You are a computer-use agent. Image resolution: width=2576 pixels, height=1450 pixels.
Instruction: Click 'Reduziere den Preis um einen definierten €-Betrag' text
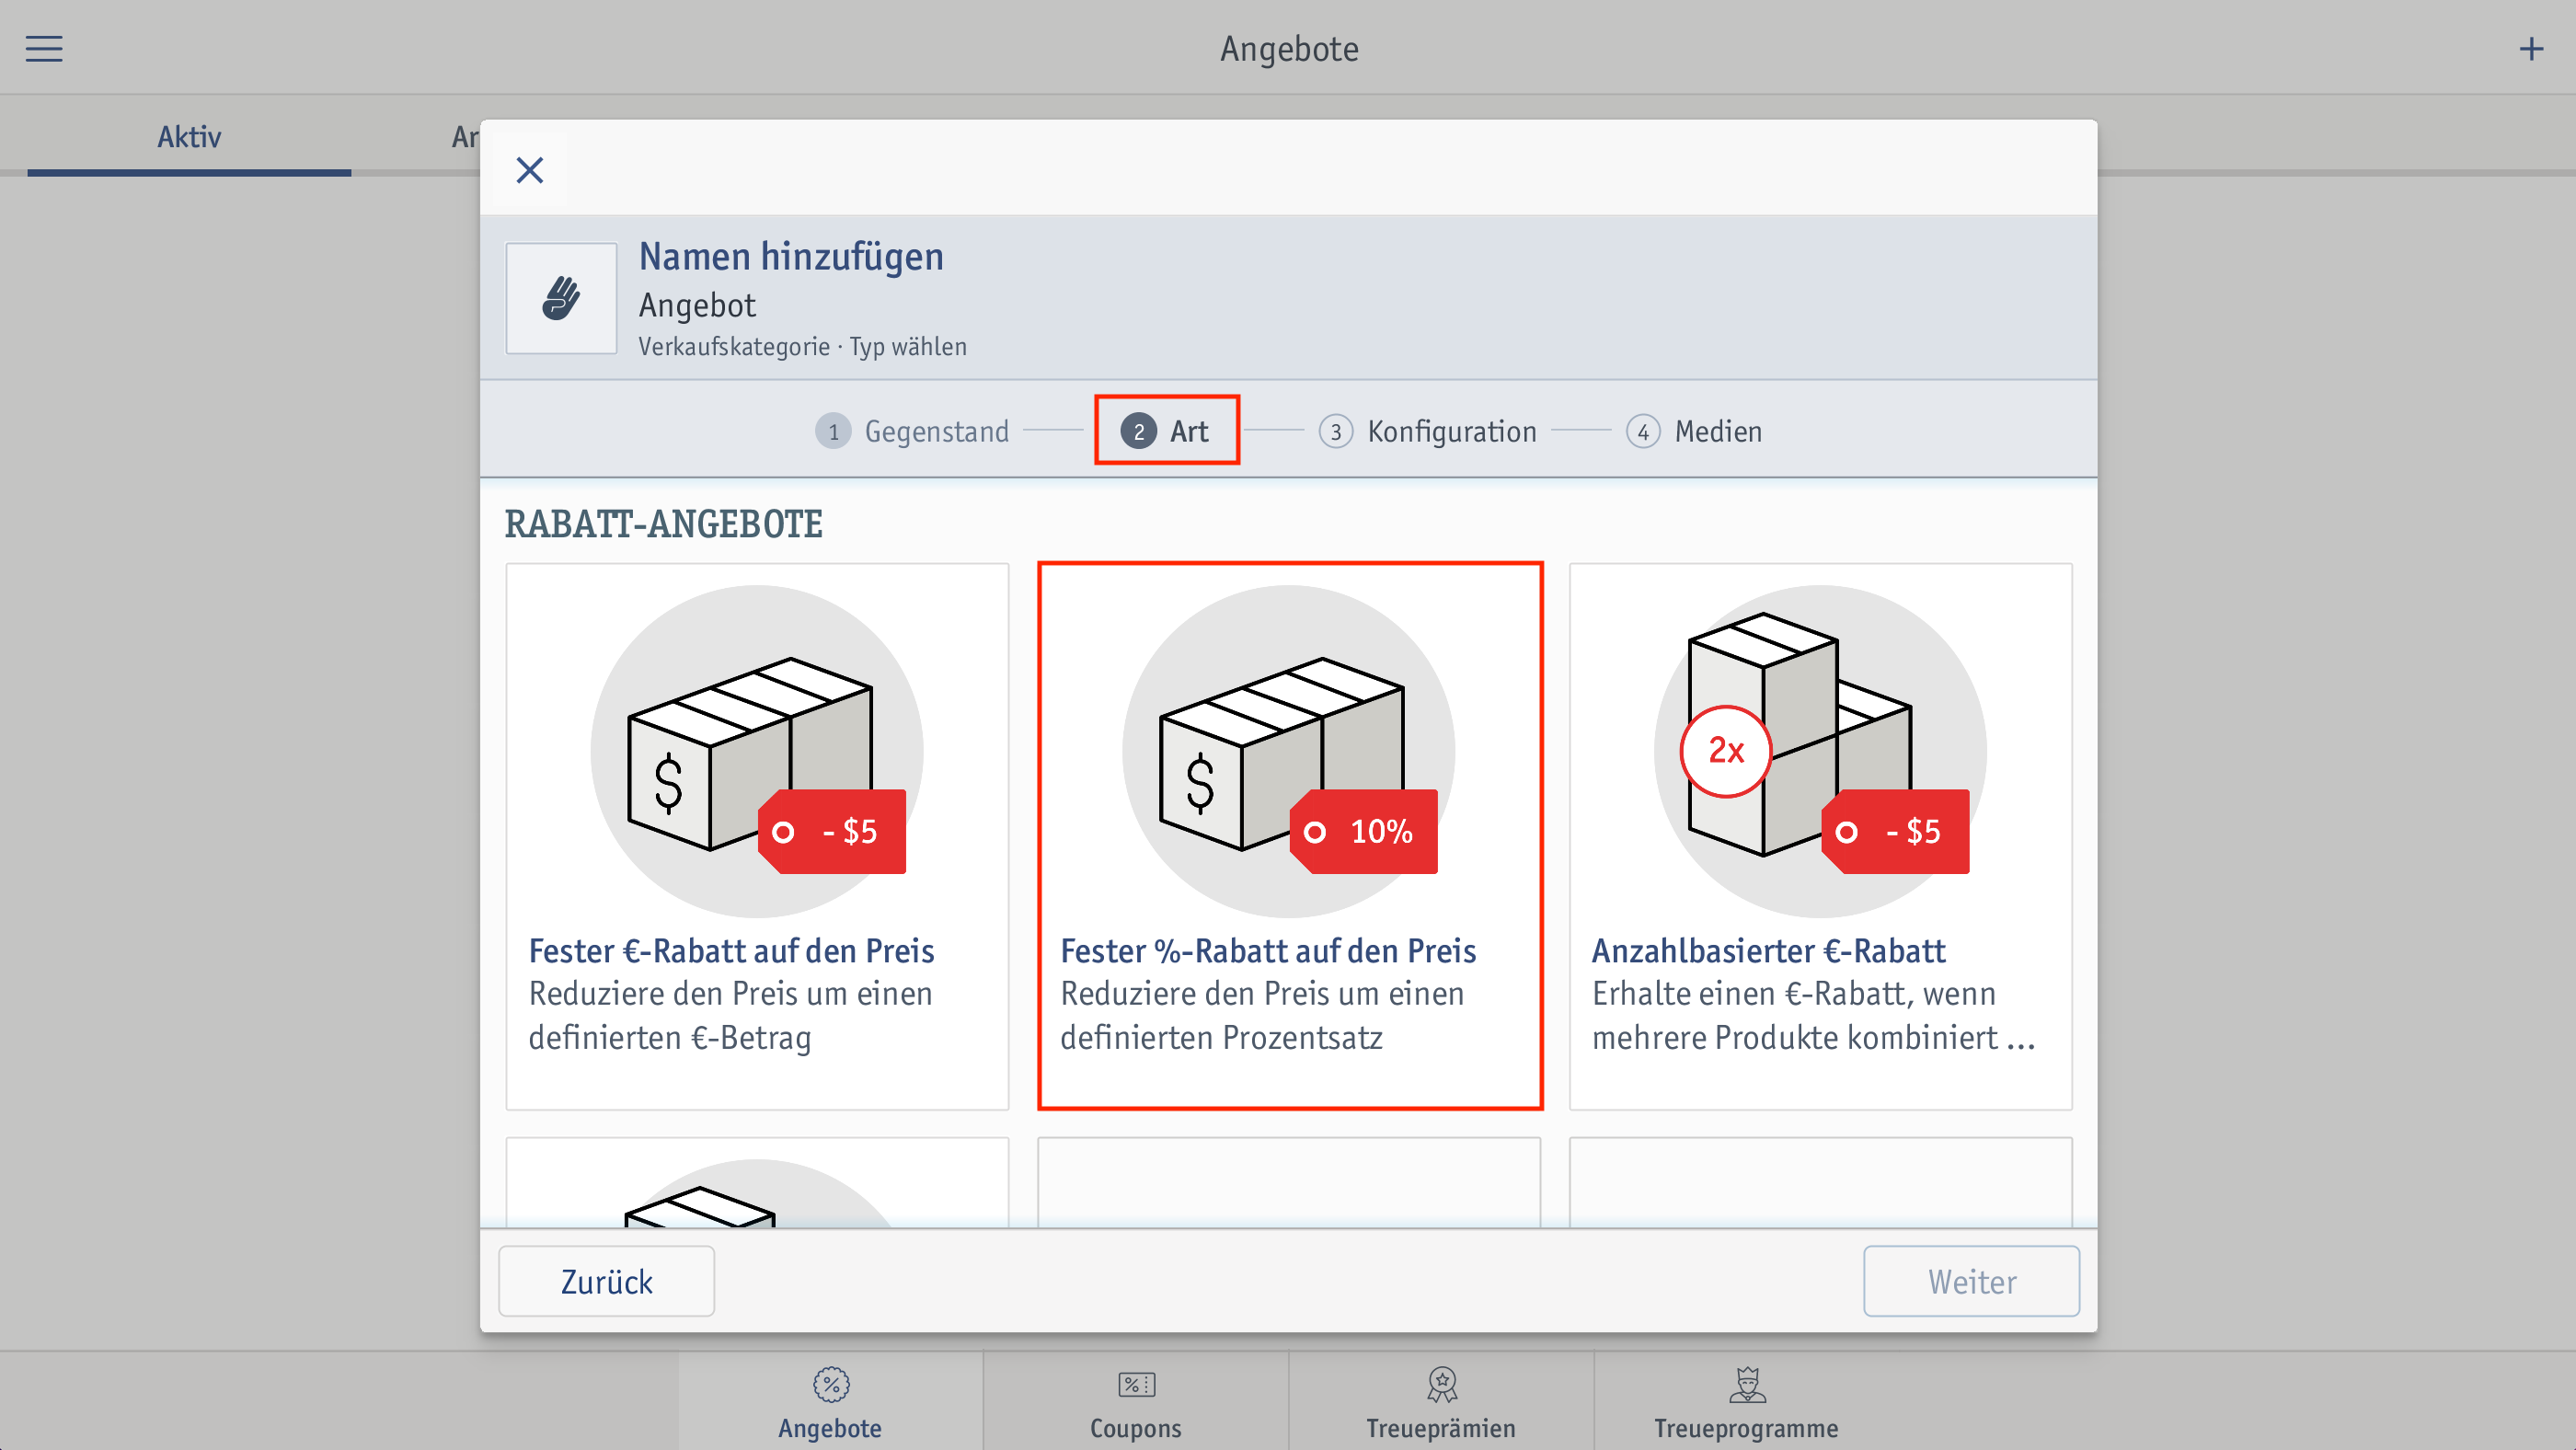click(x=730, y=1015)
